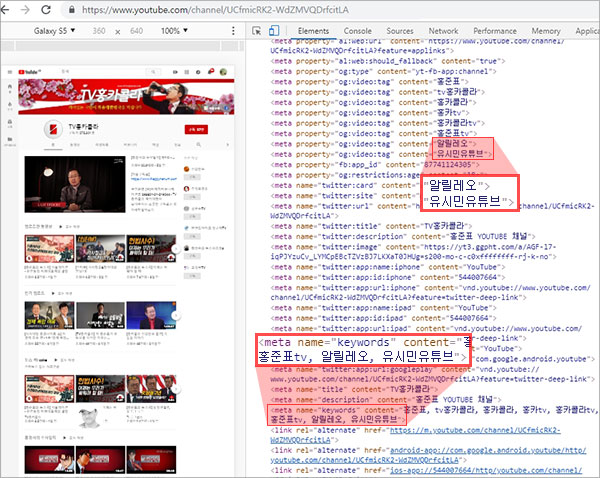The image size is (600, 478).
Task: Click the blue link in the featured video description
Action: pos(153,179)
